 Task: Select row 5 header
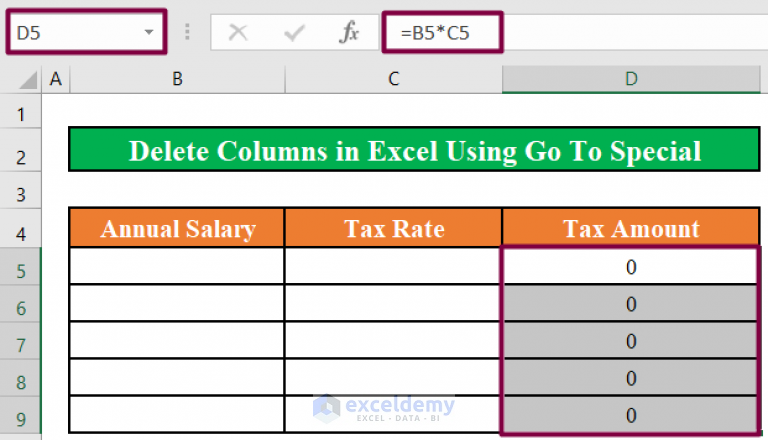(x=21, y=266)
